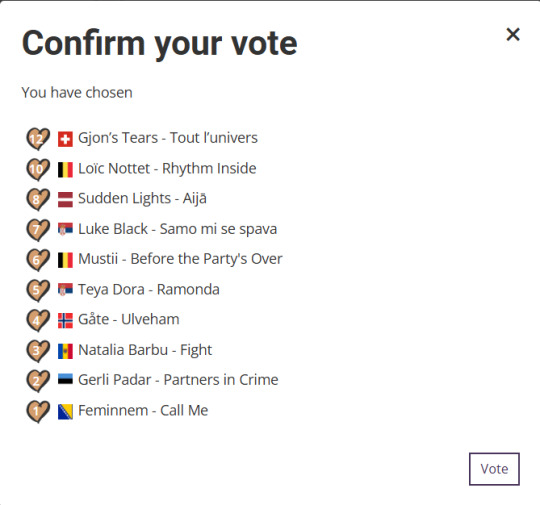
Task: Confirm by clicking the Vote button
Action: coord(494,469)
